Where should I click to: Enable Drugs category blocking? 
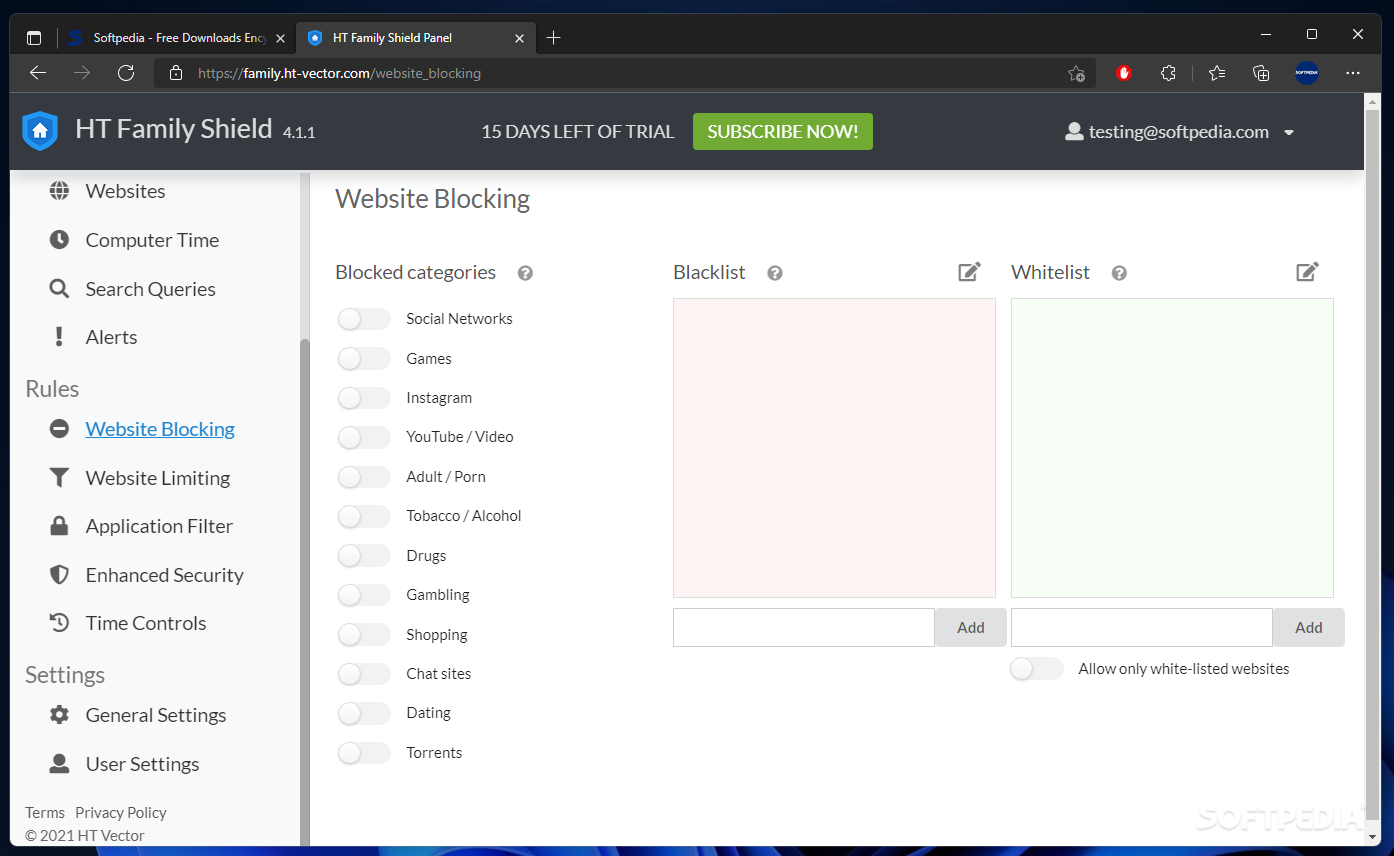(x=364, y=556)
